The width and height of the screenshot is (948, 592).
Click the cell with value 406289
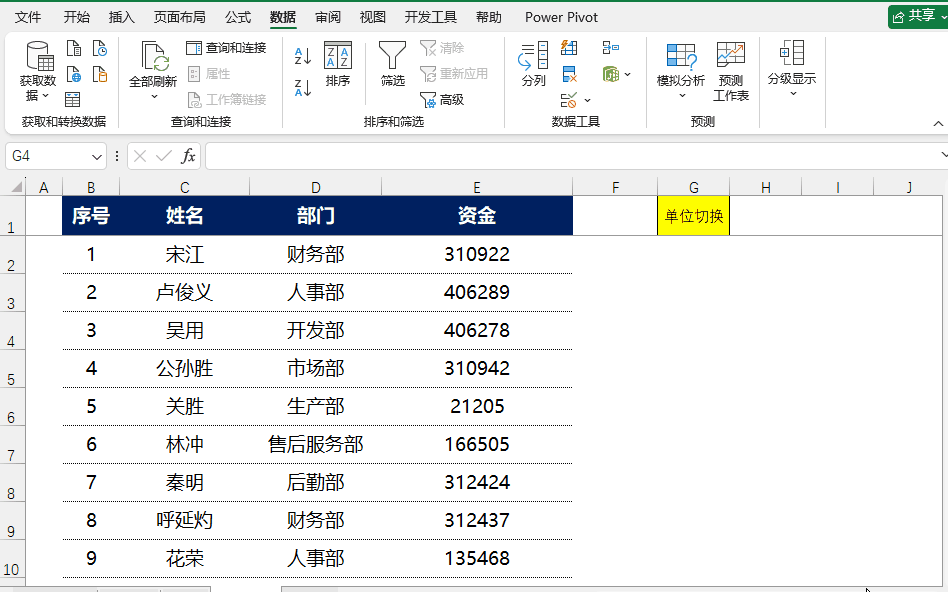tap(477, 293)
